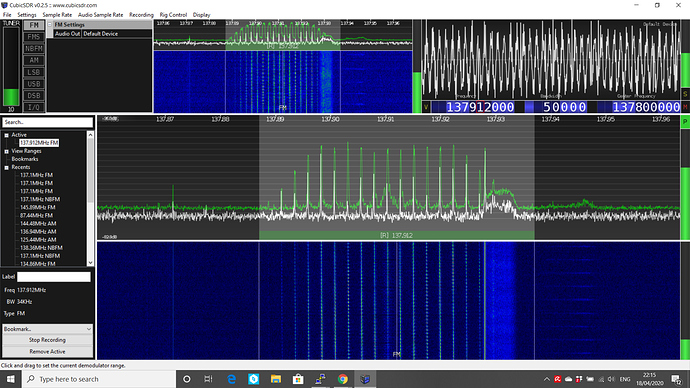Select recent 145.89MHz FM entry
The height and width of the screenshot is (388, 690).
(37, 207)
